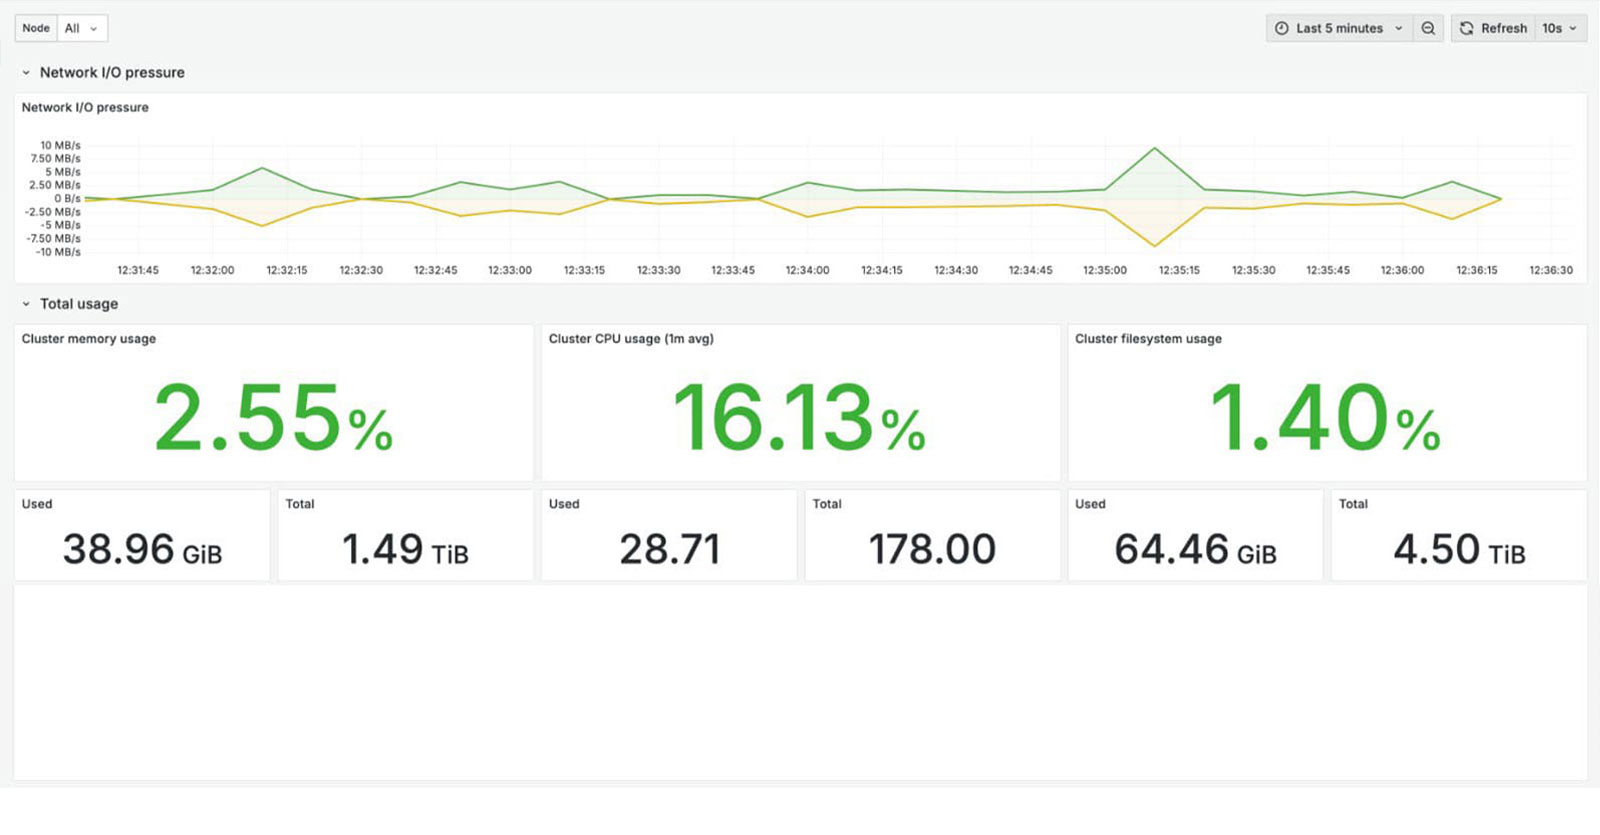Open the Cluster memory usage panel title menu

[x=89, y=339]
